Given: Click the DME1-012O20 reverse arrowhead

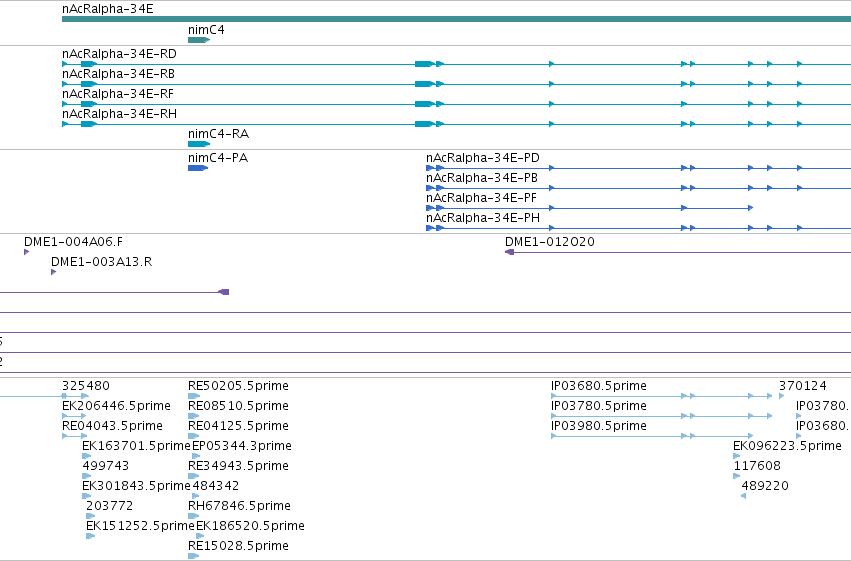Looking at the screenshot, I should [x=509, y=252].
